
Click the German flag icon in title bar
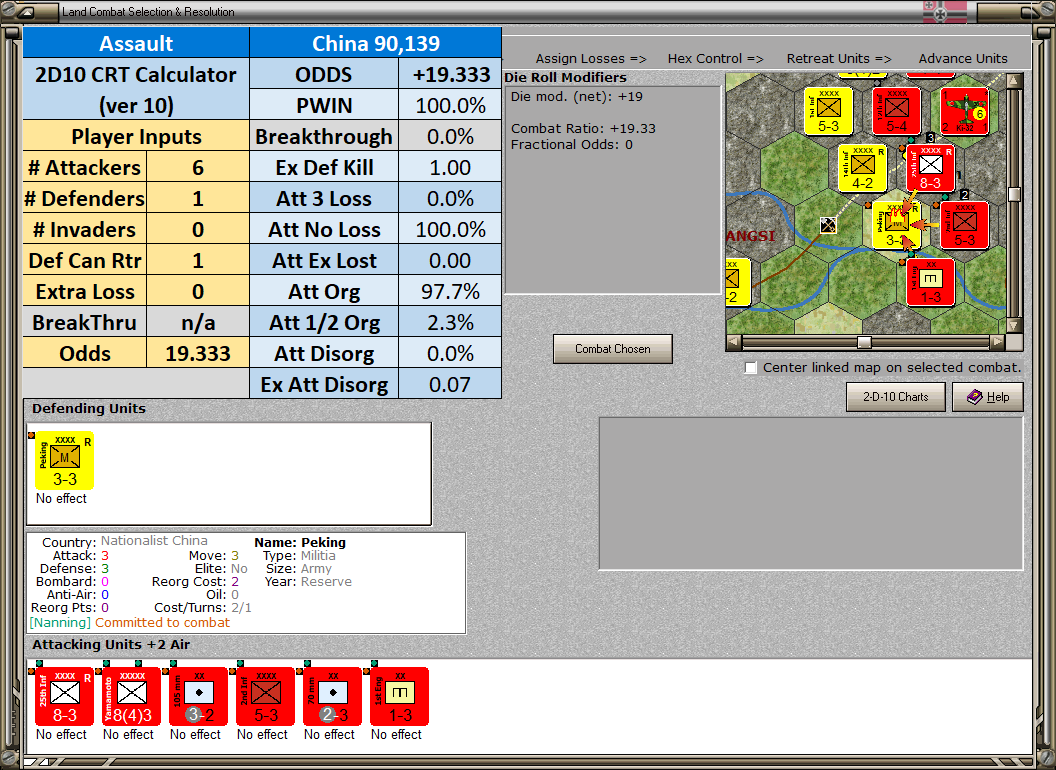944,11
